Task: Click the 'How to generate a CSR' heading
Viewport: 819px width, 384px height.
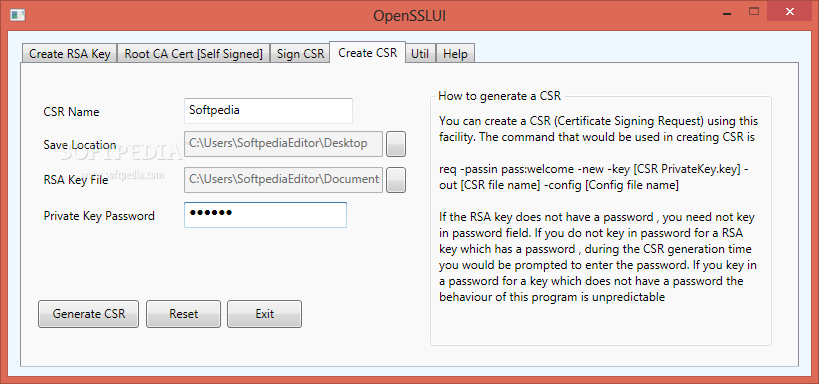Action: (499, 96)
